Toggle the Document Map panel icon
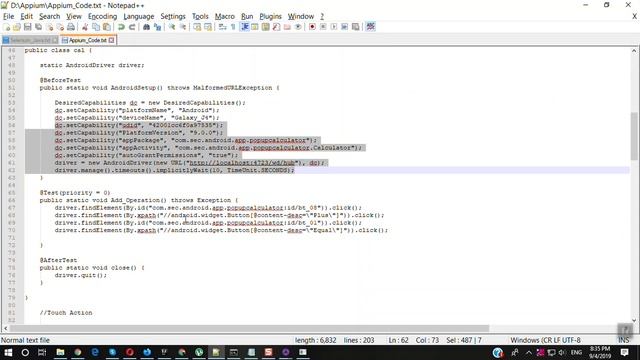 266,27
